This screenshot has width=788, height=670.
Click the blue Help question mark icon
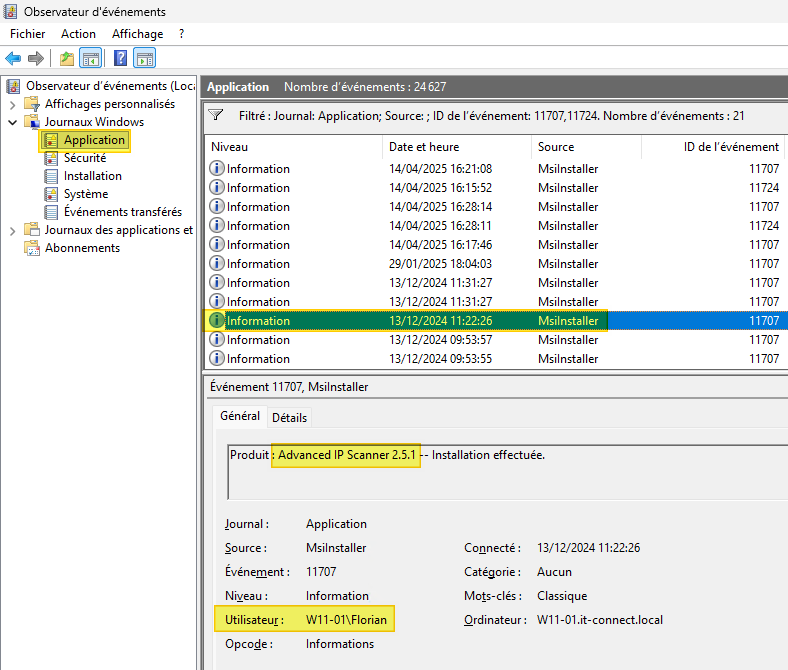coord(120,58)
